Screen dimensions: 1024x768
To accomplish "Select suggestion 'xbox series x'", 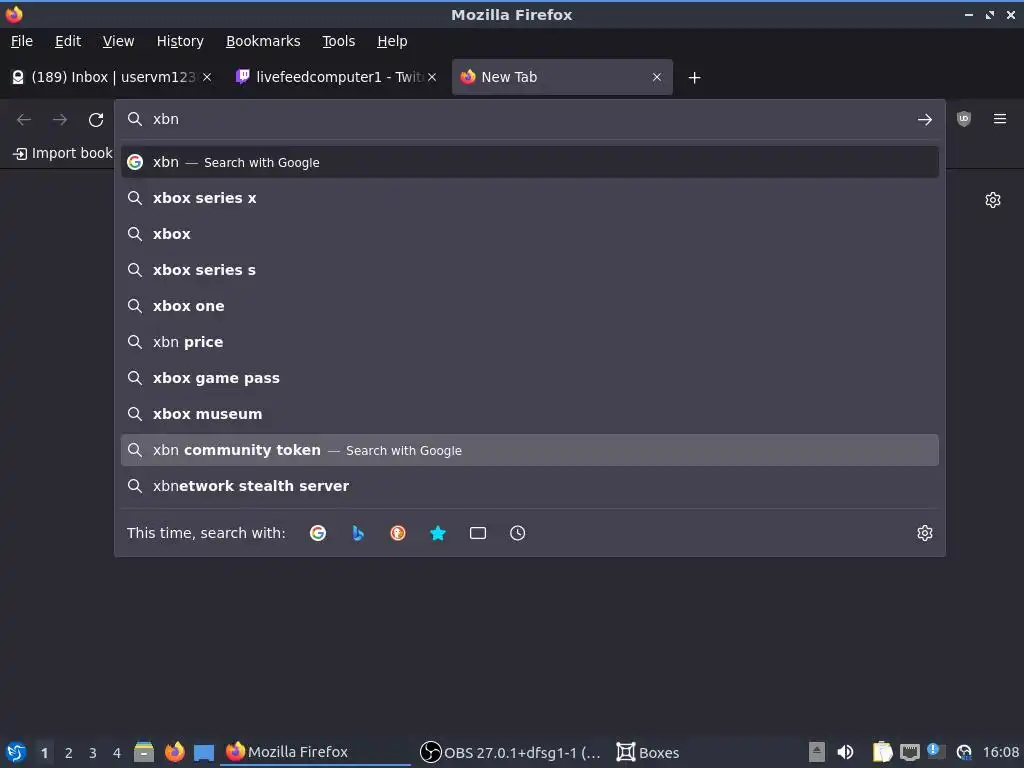I will 530,198.
